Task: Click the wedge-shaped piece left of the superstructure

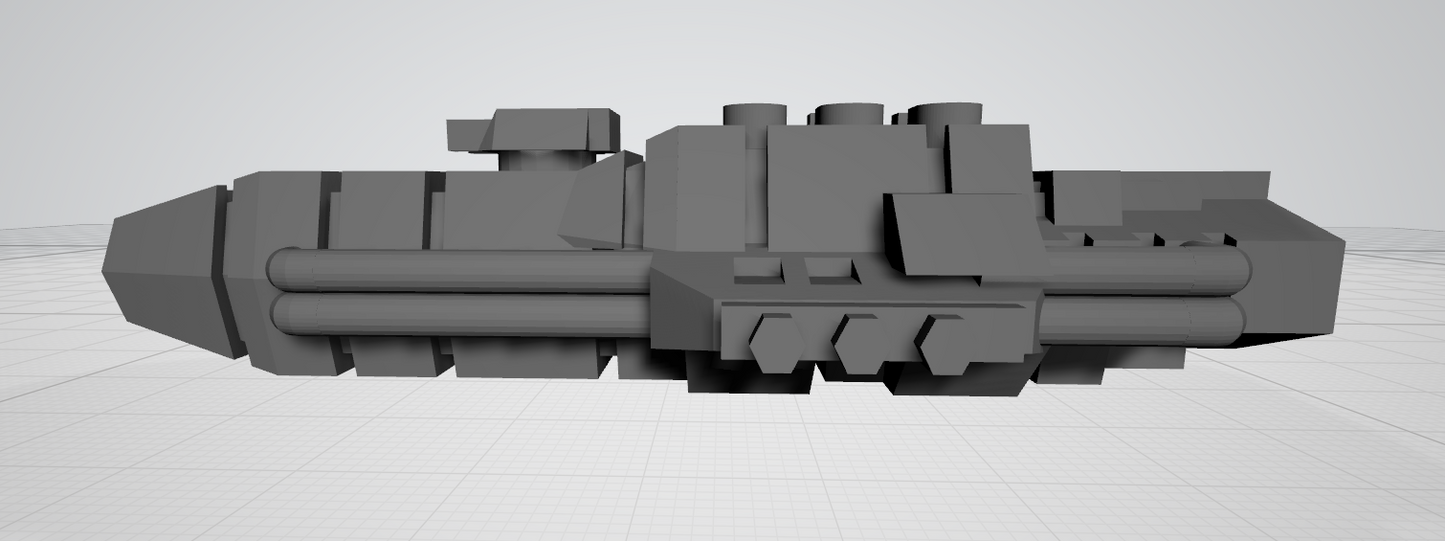Action: 598,207
